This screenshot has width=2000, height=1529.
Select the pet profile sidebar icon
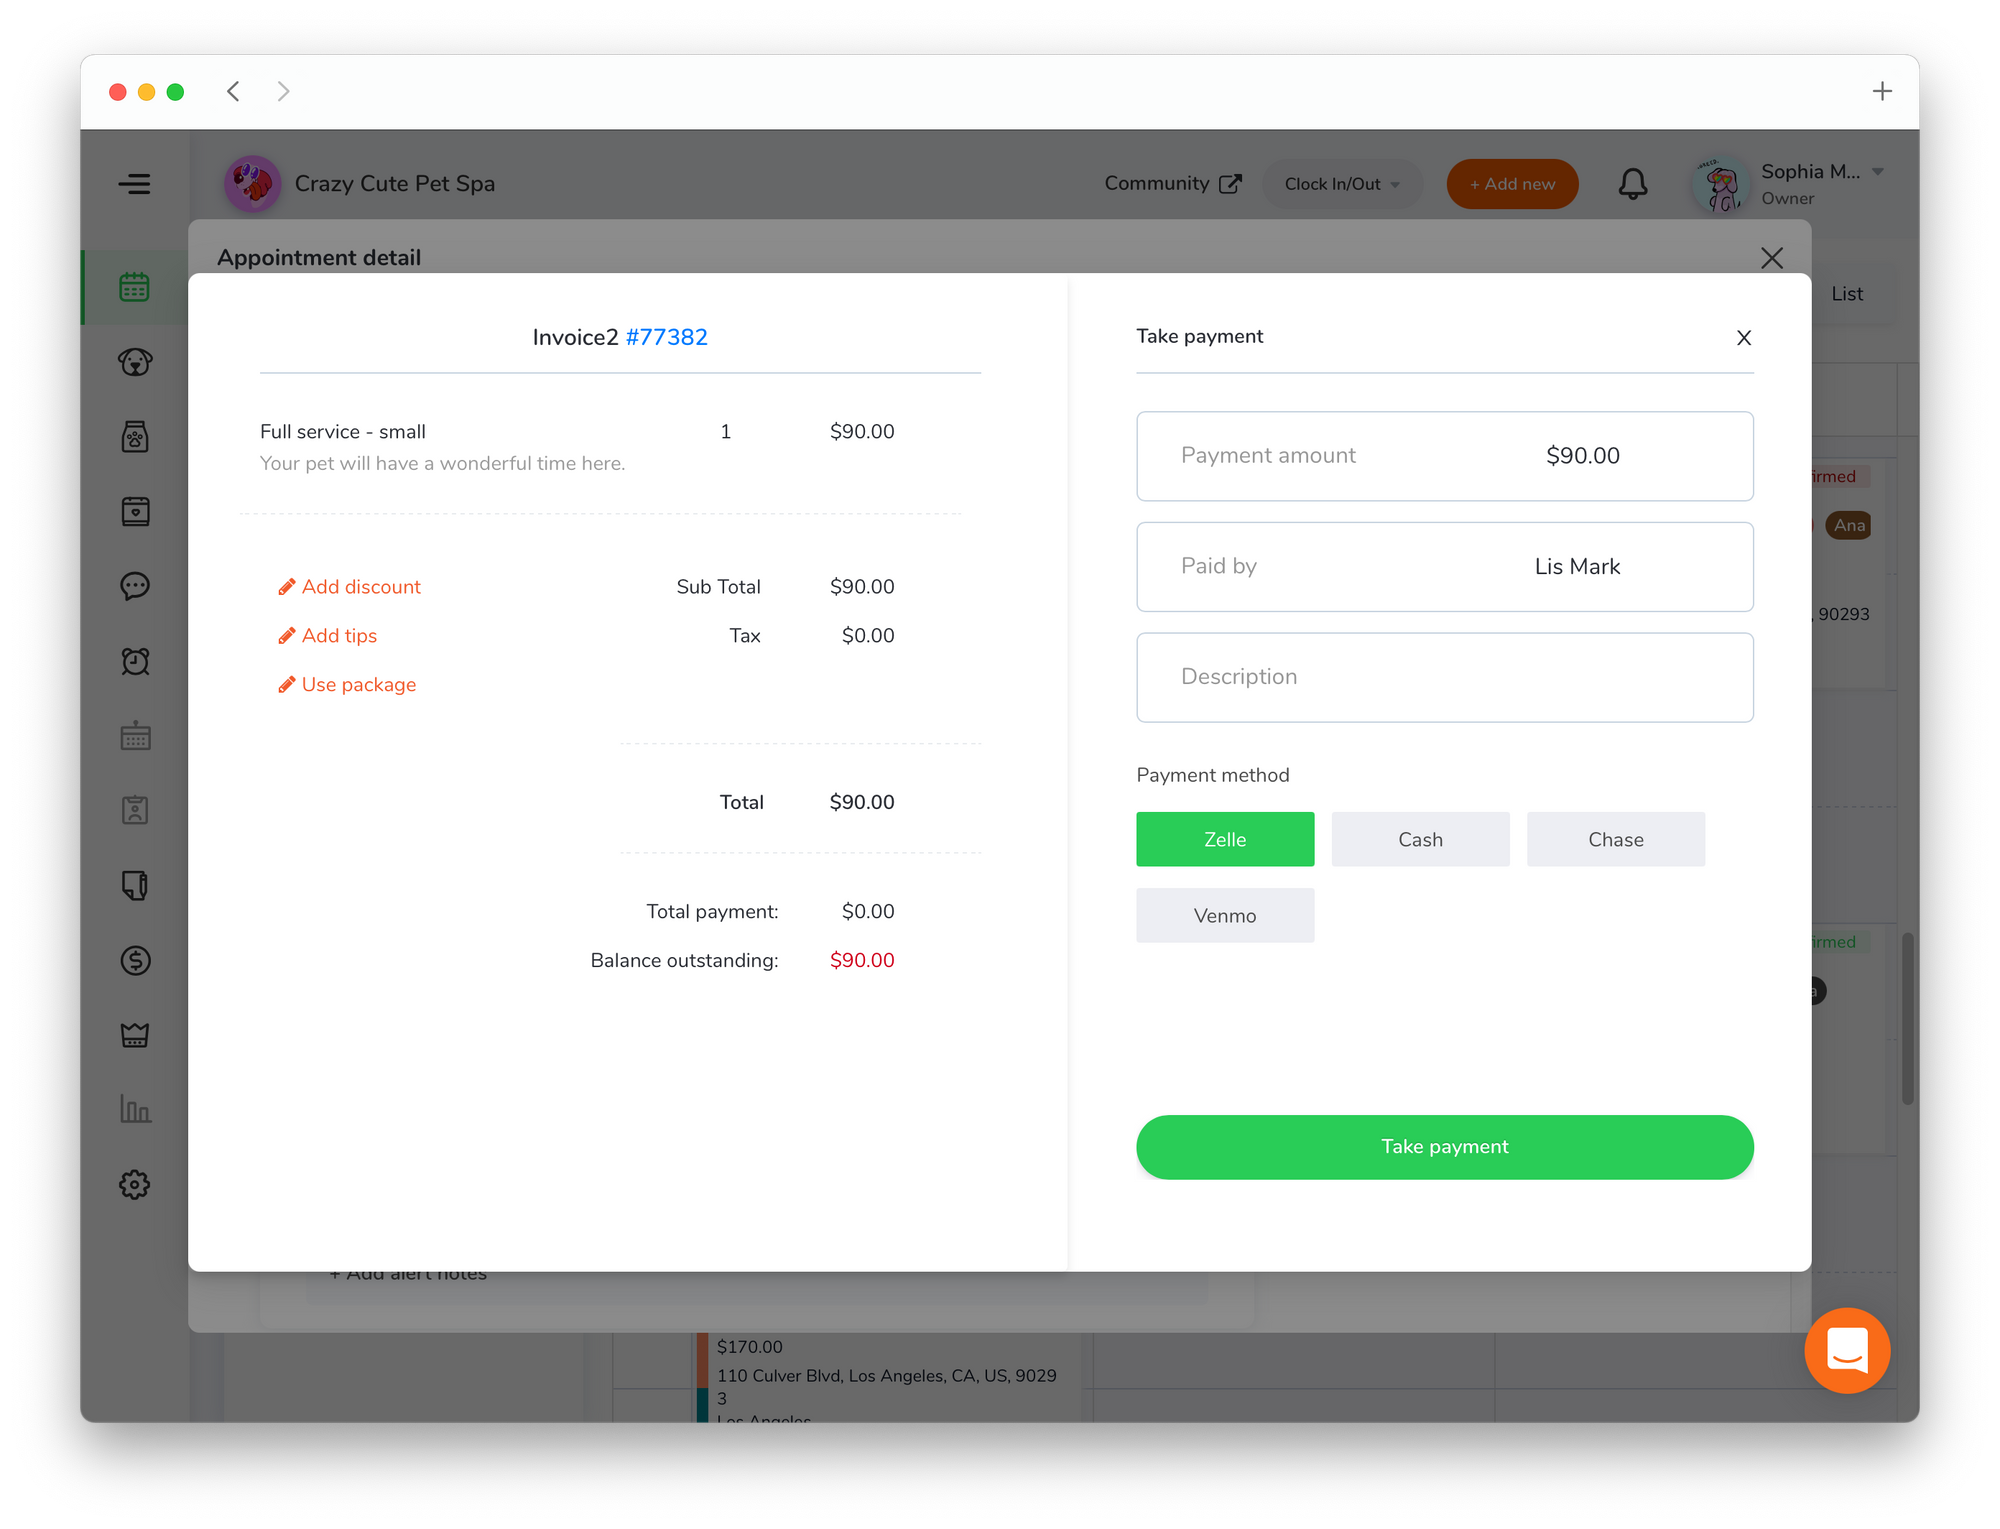click(137, 361)
